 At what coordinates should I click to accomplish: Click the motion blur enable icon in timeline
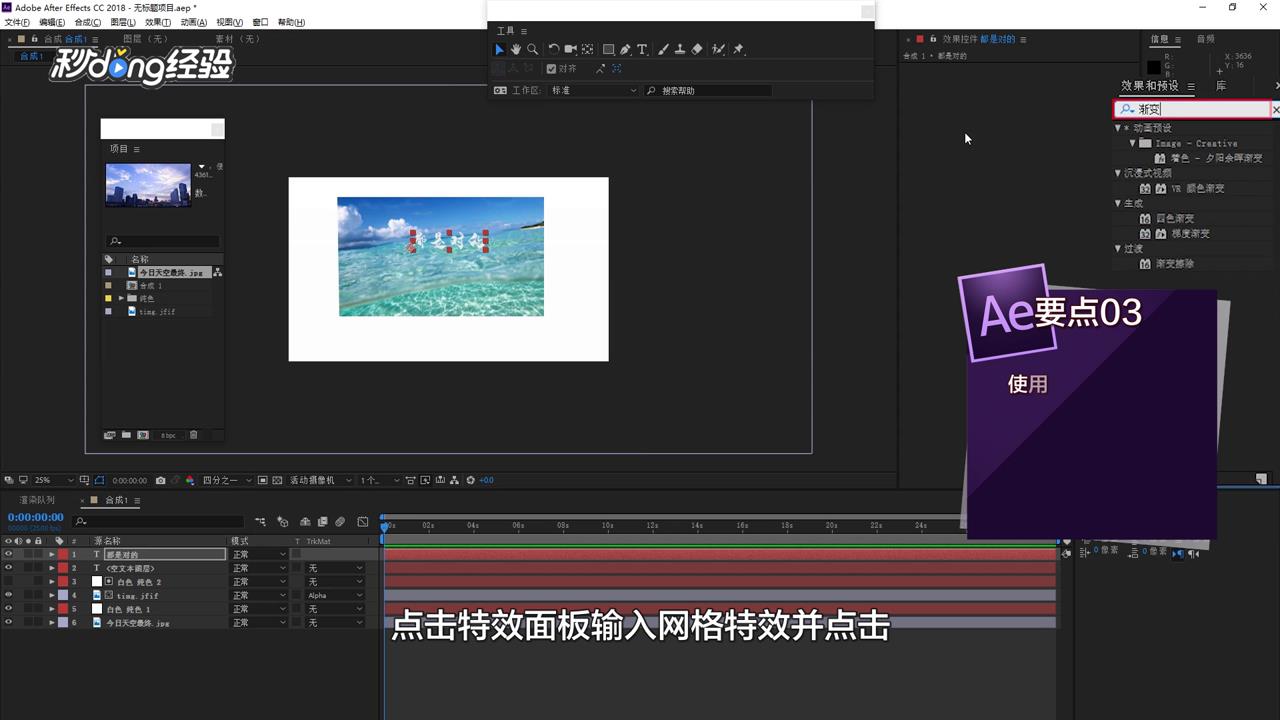tap(340, 521)
